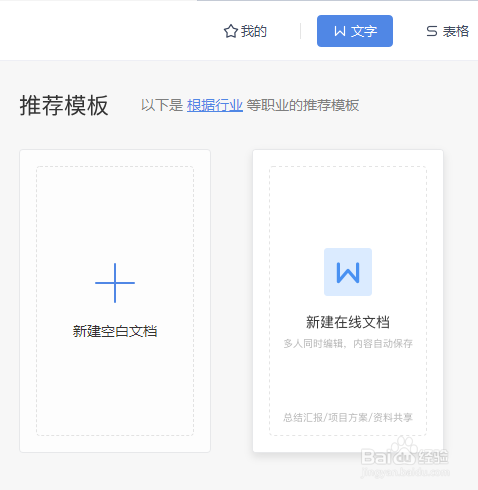Click the S icon beside 表格

click(x=432, y=31)
